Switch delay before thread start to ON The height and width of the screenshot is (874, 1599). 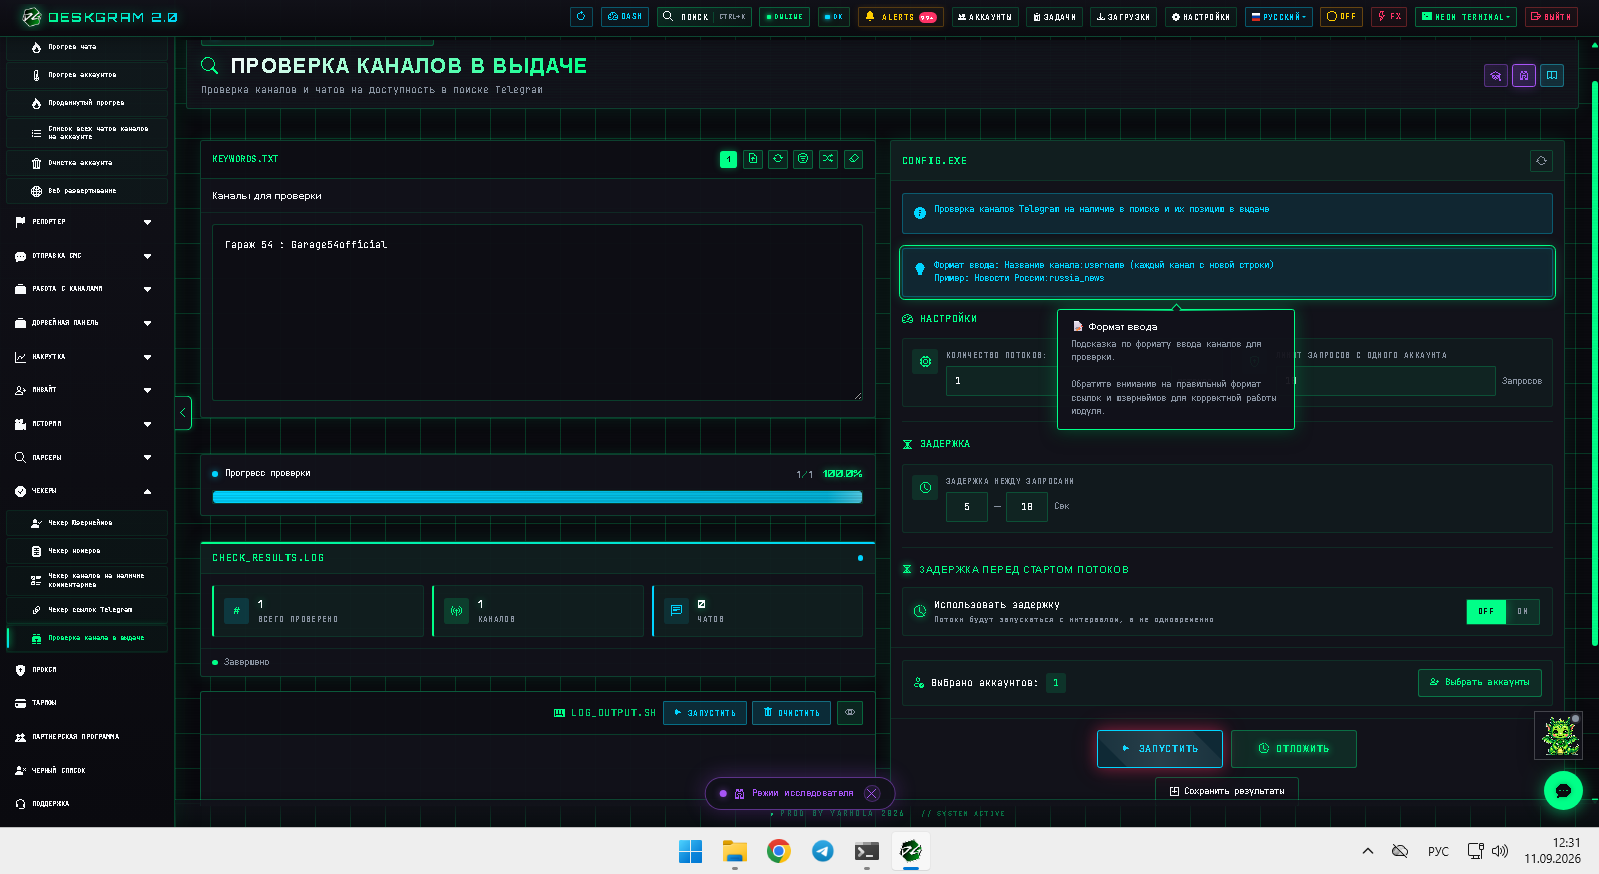(1523, 611)
